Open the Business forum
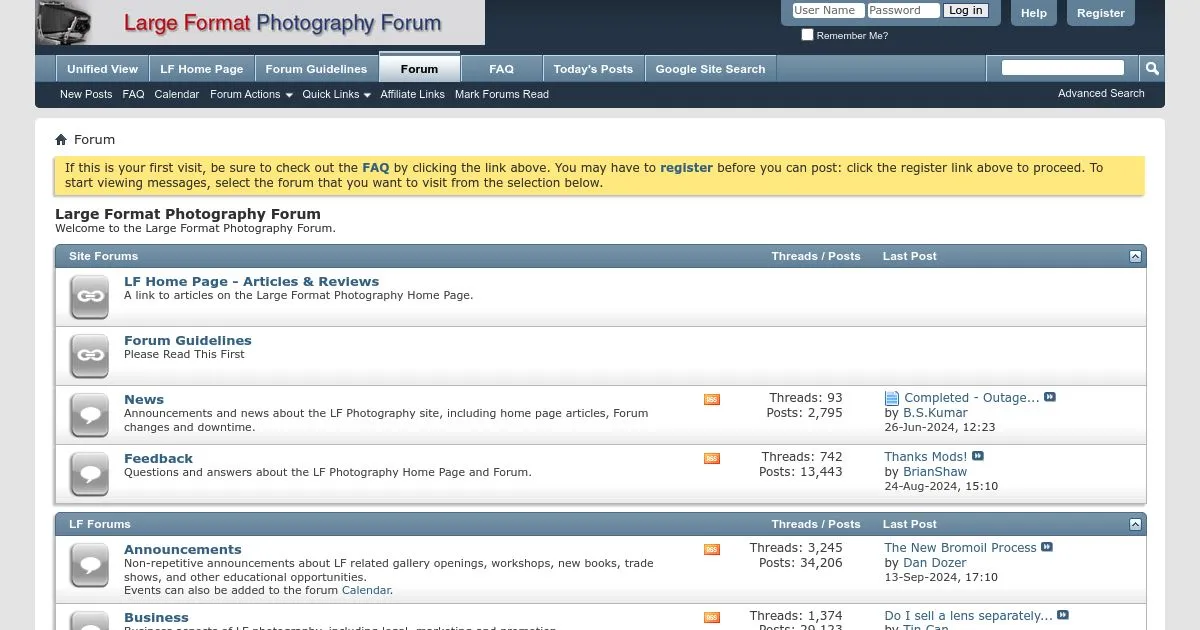 pos(156,618)
